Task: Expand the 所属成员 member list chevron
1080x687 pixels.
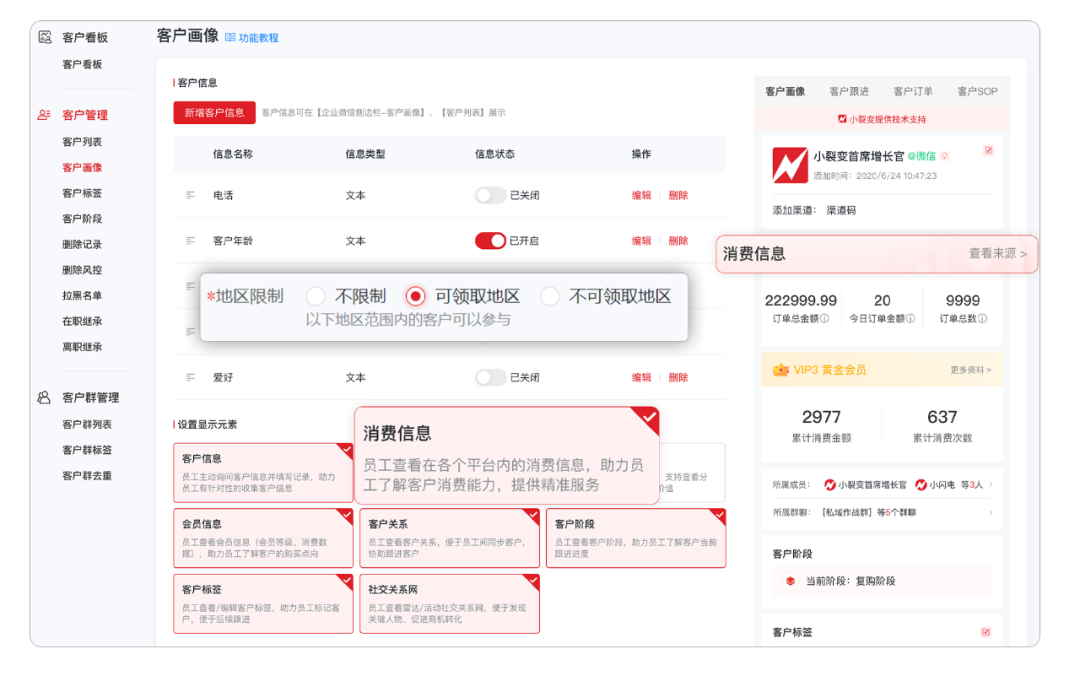Action: 990,483
